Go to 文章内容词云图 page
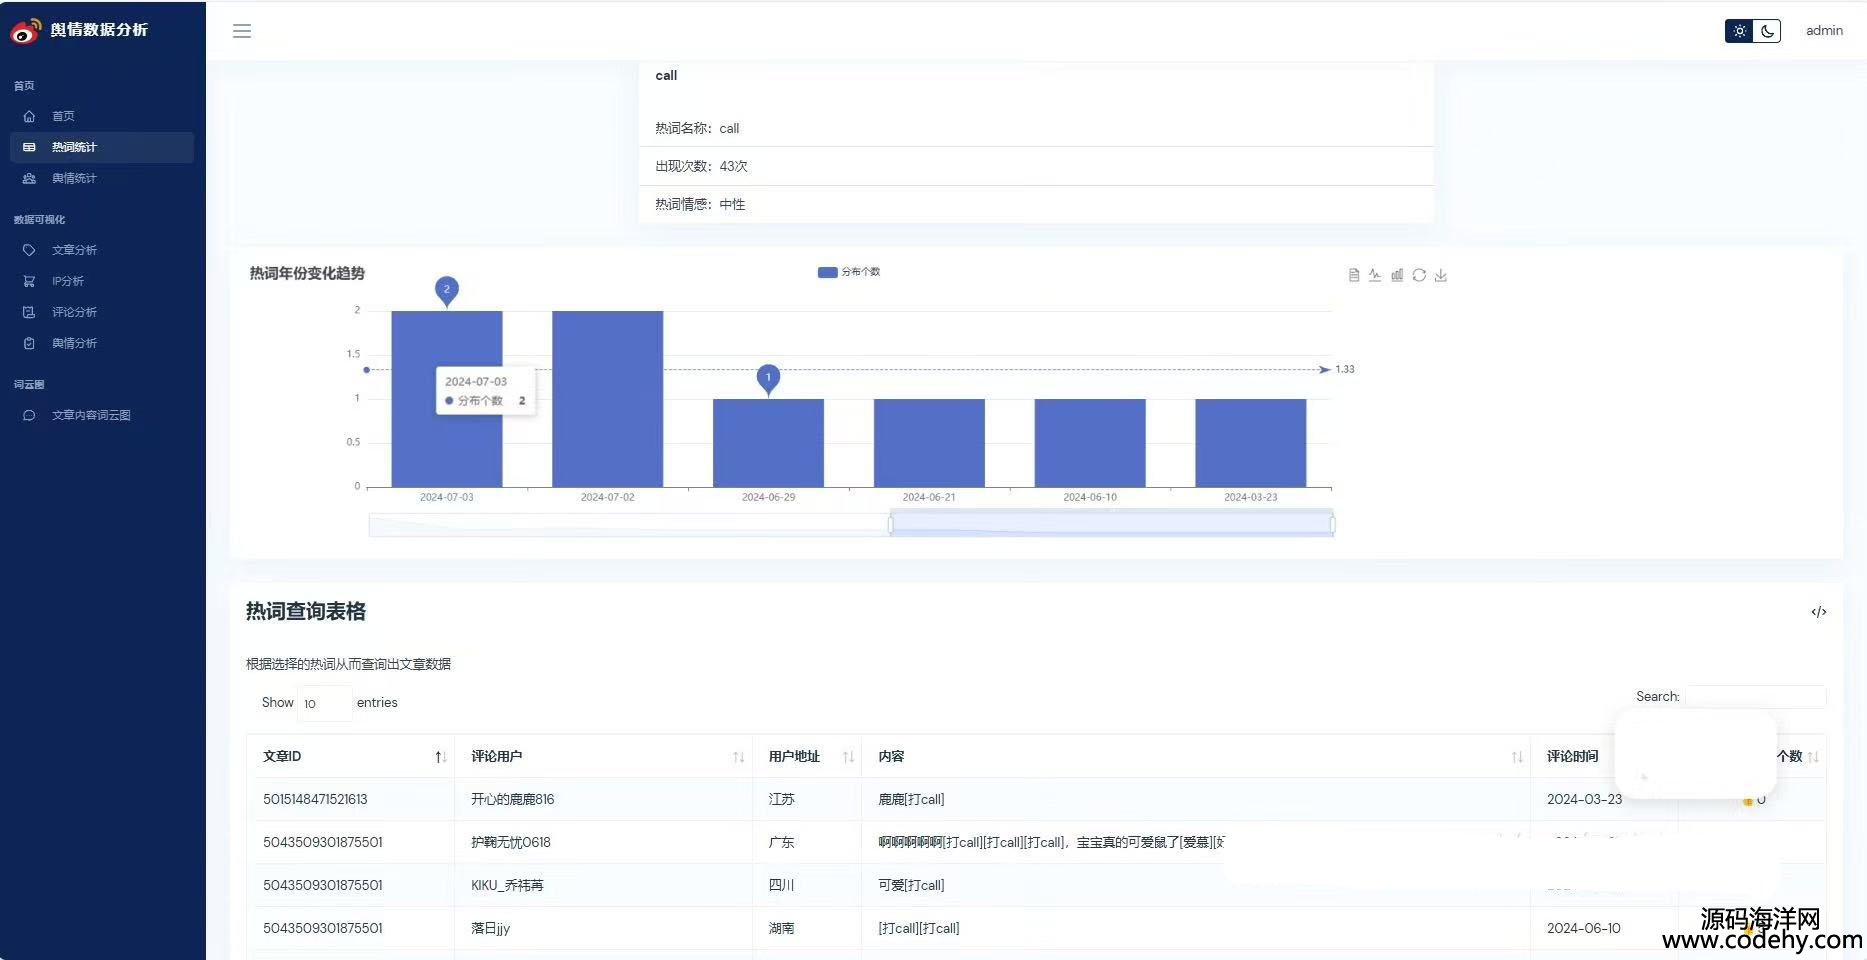The width and height of the screenshot is (1867, 960). (x=91, y=416)
